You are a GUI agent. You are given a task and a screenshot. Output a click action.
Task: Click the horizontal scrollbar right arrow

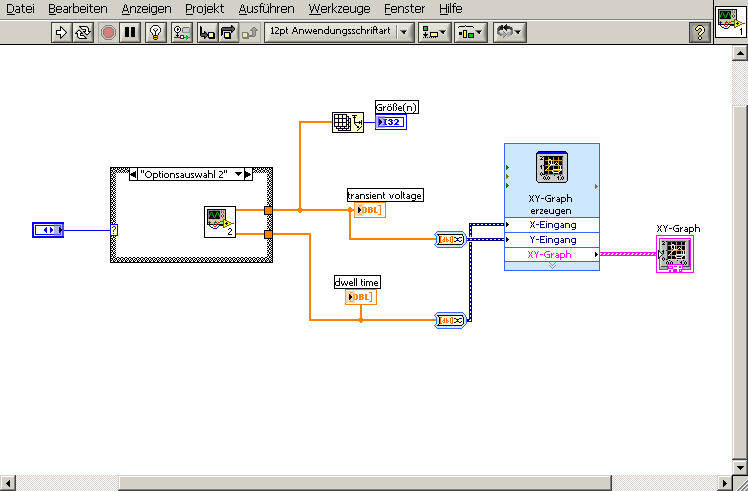click(x=725, y=483)
